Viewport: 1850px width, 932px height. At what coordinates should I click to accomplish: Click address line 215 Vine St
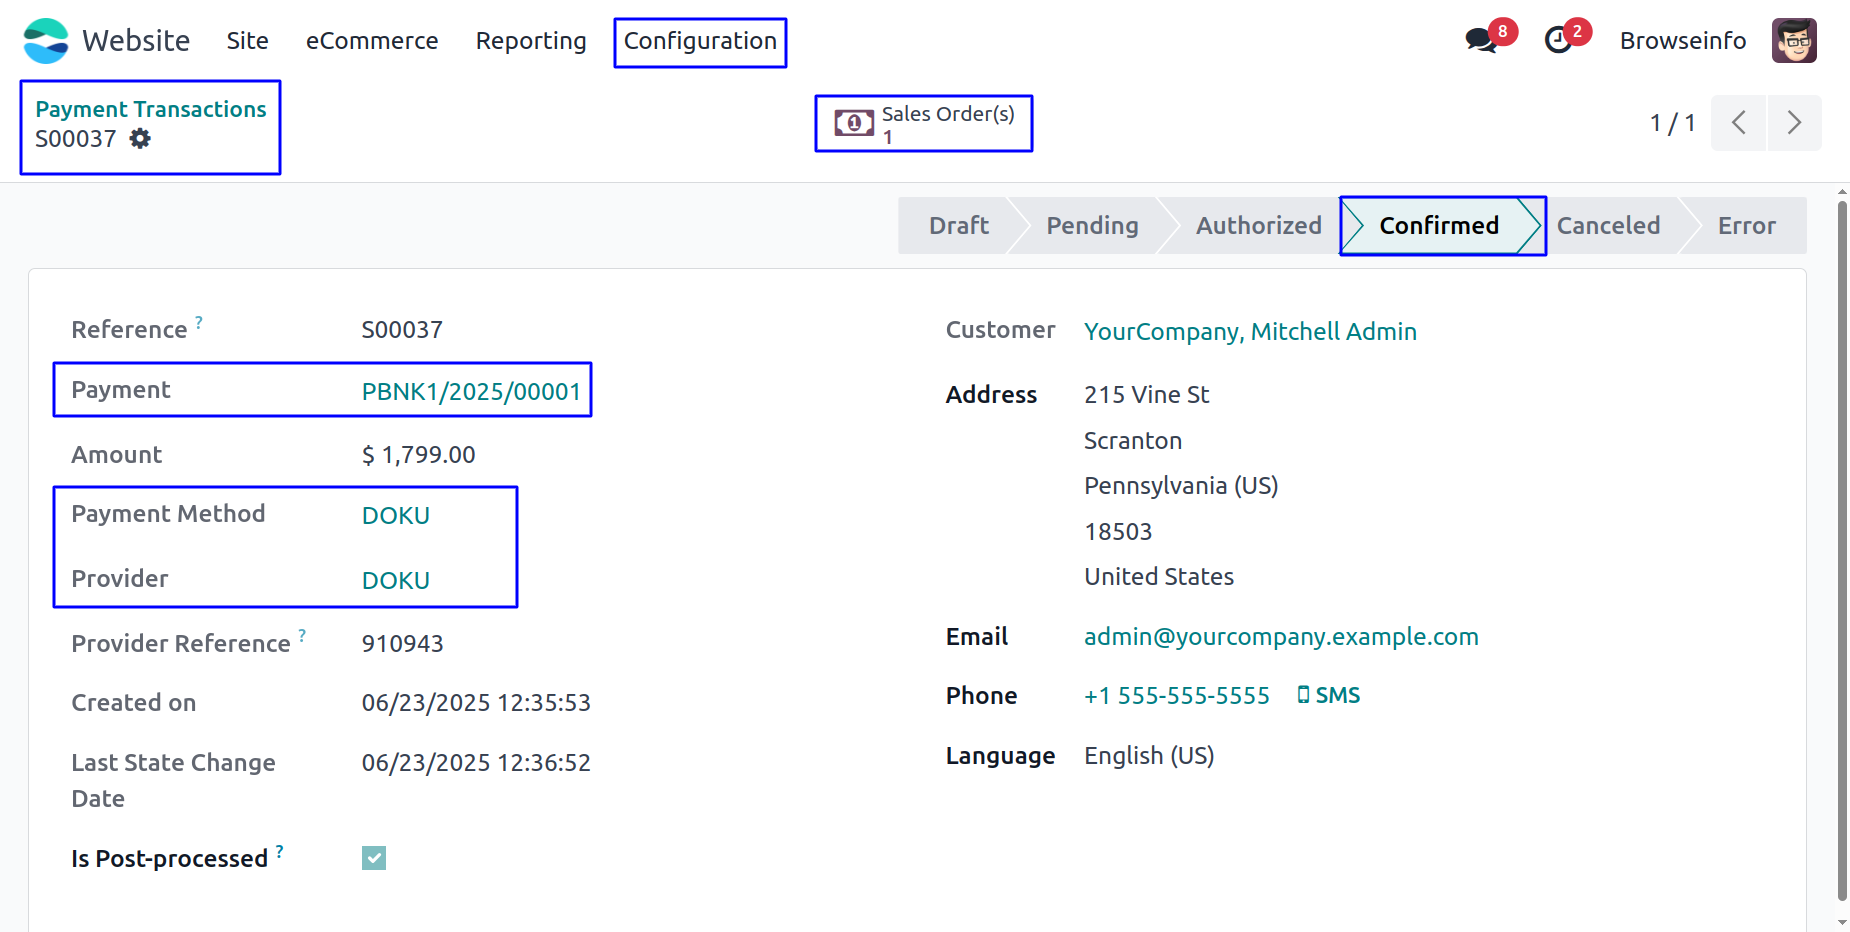1147,395
